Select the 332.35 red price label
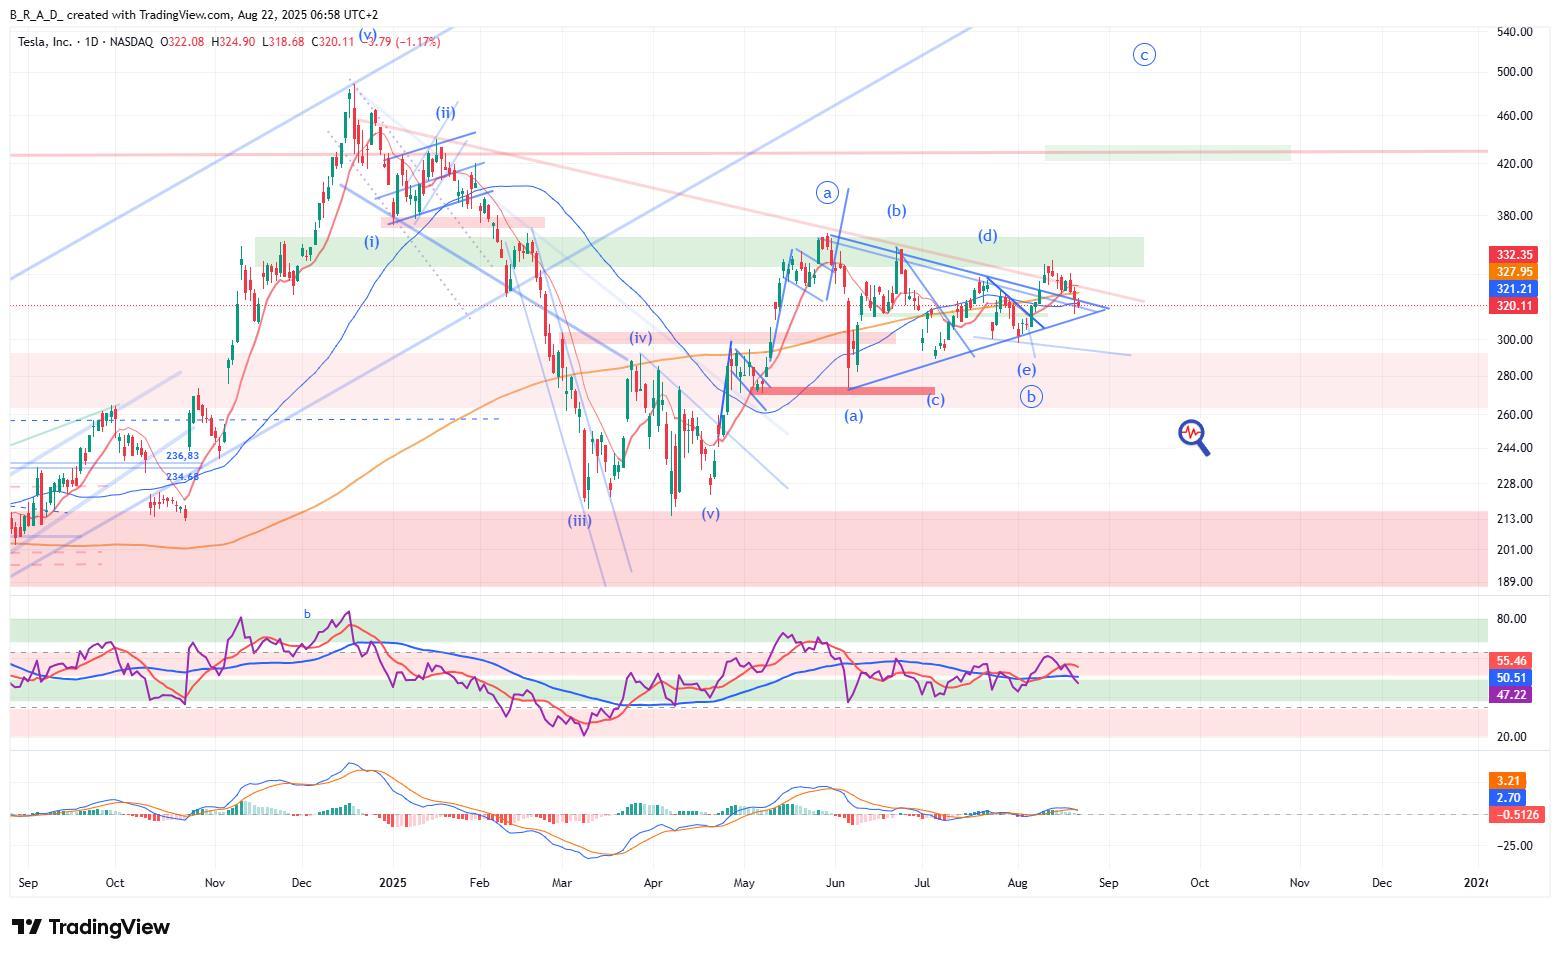 (1514, 255)
